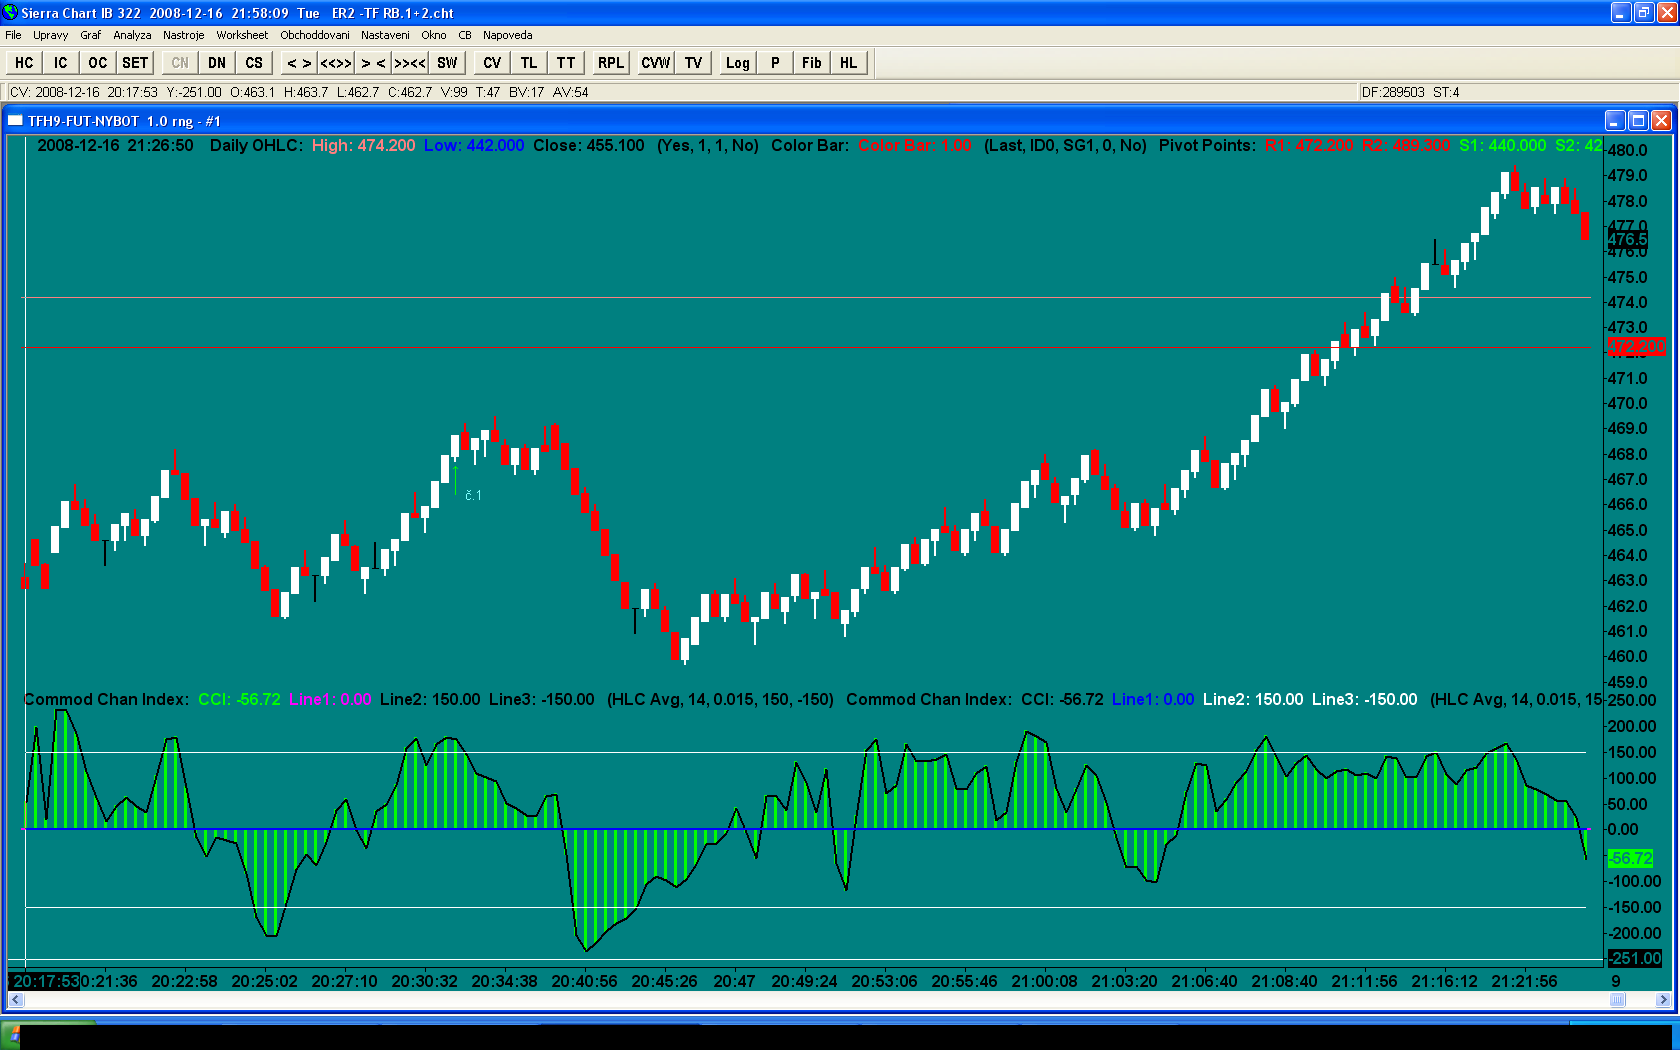The height and width of the screenshot is (1050, 1680).
Task: Expand the Analyza menu
Action: (x=132, y=35)
